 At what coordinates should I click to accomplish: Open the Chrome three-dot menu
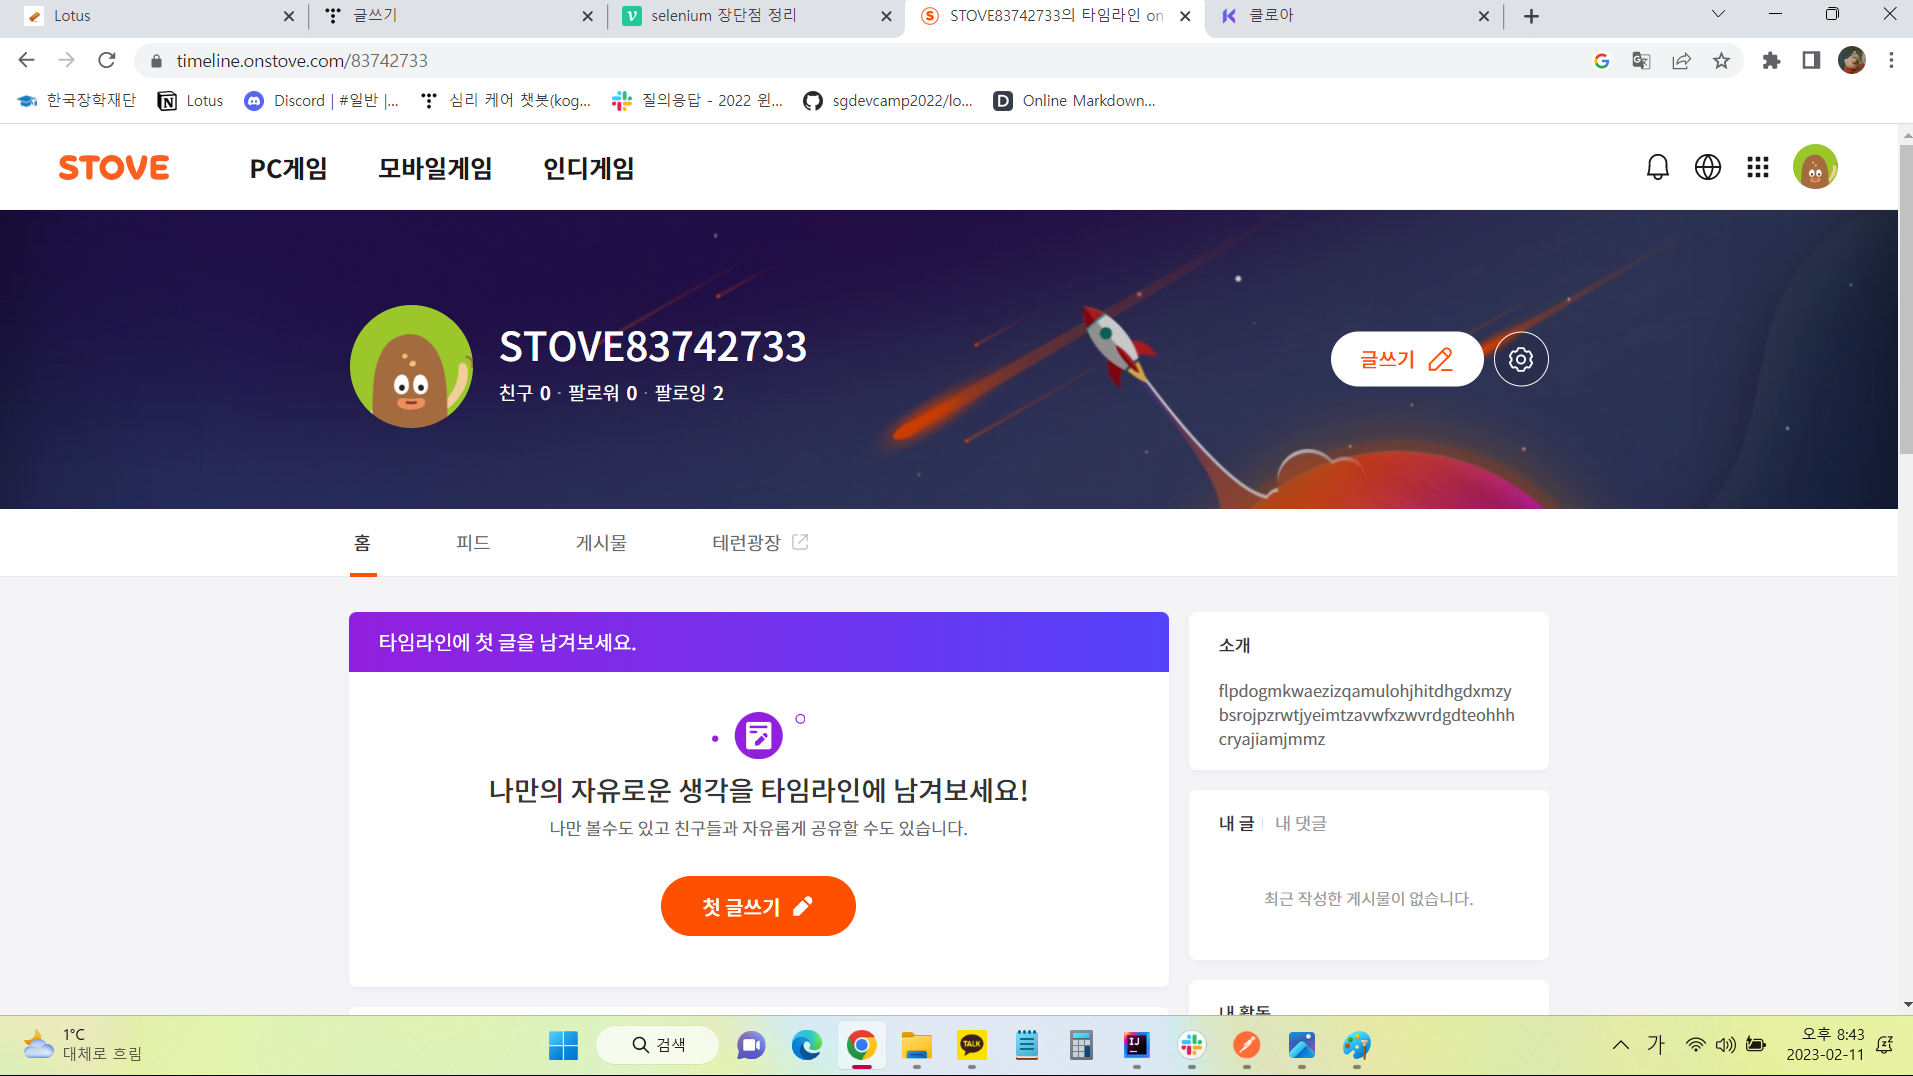[1891, 60]
